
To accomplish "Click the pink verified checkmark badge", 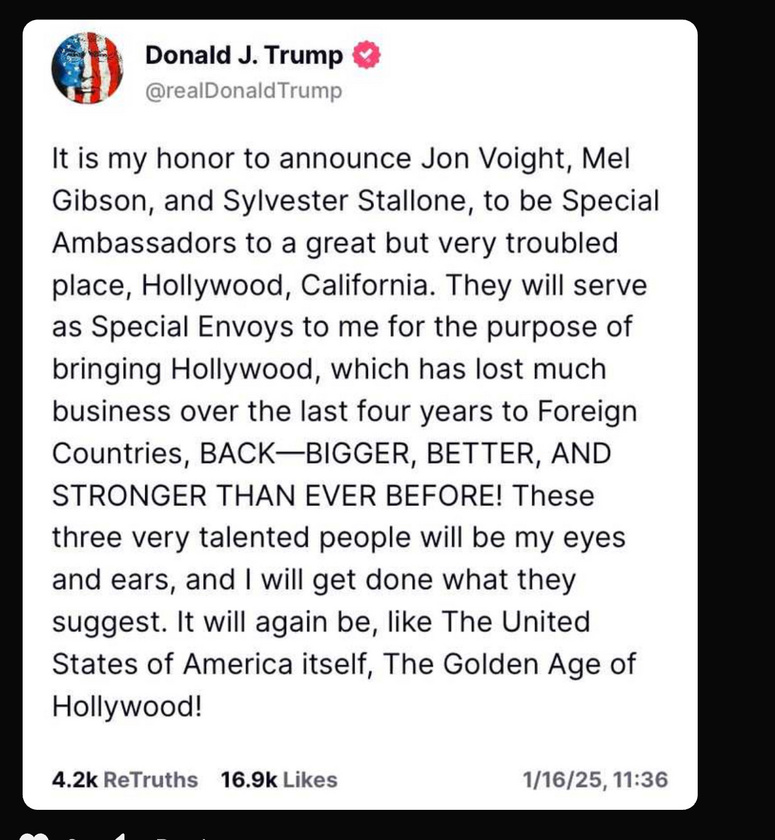I will click(x=366, y=55).
